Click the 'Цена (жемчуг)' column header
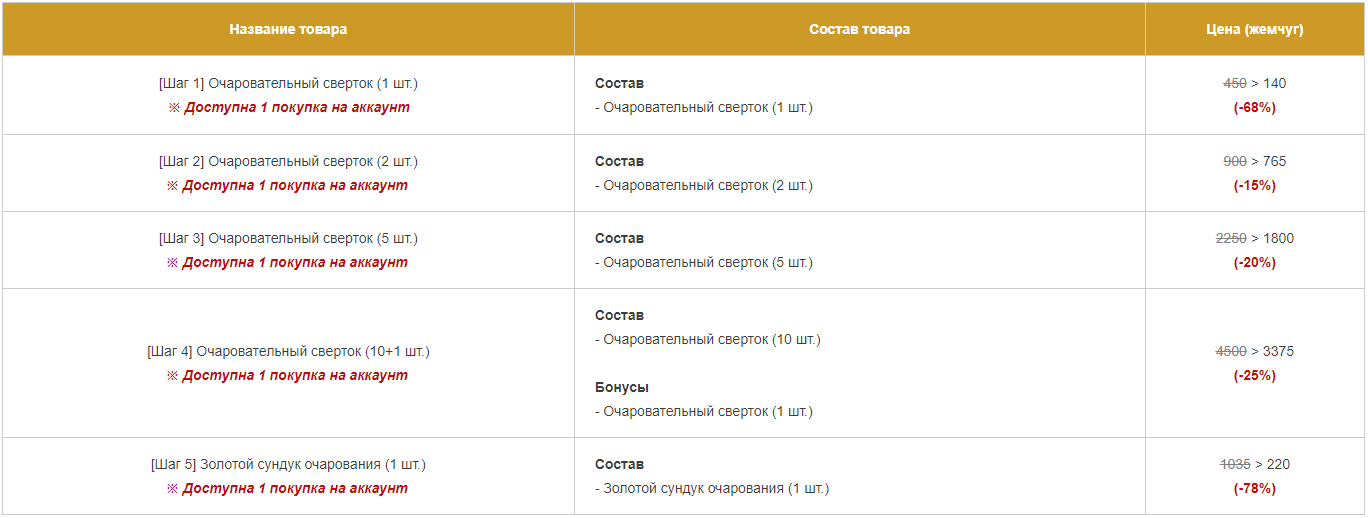This screenshot has width=1368, height=518. point(1255,29)
